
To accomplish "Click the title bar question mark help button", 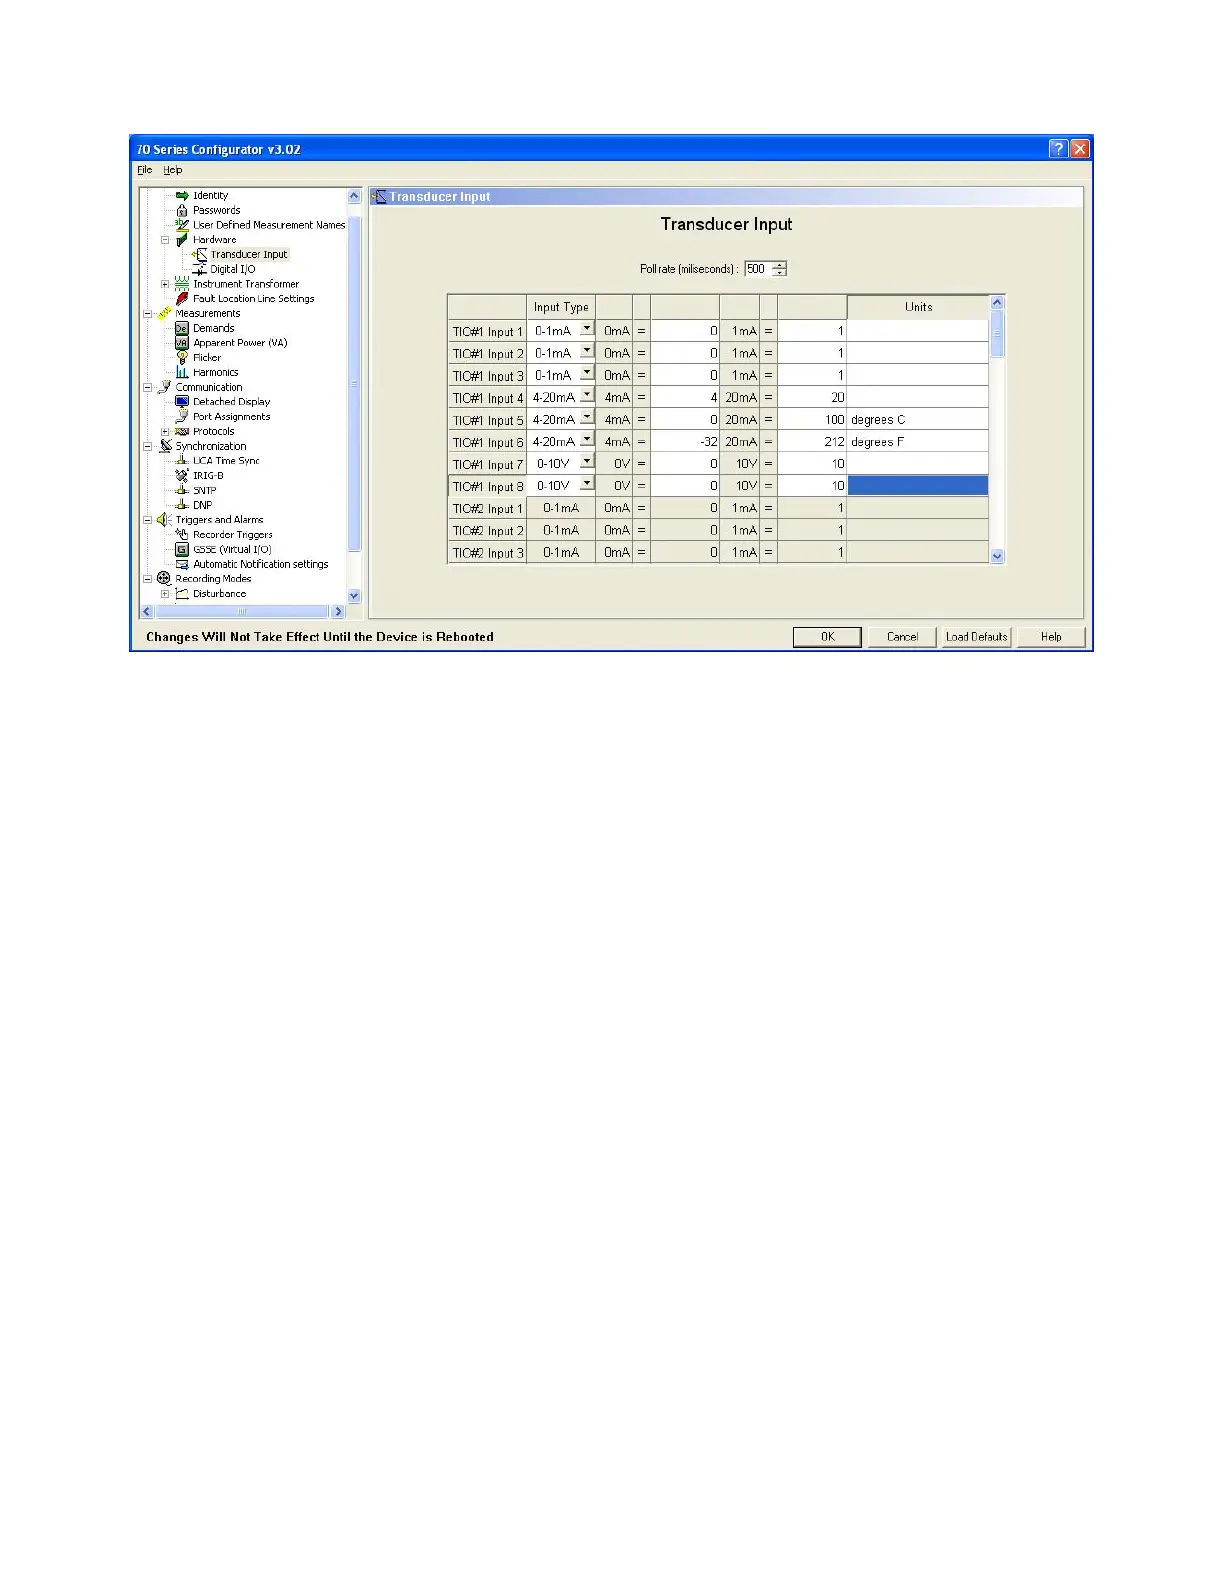I will tap(1058, 149).
